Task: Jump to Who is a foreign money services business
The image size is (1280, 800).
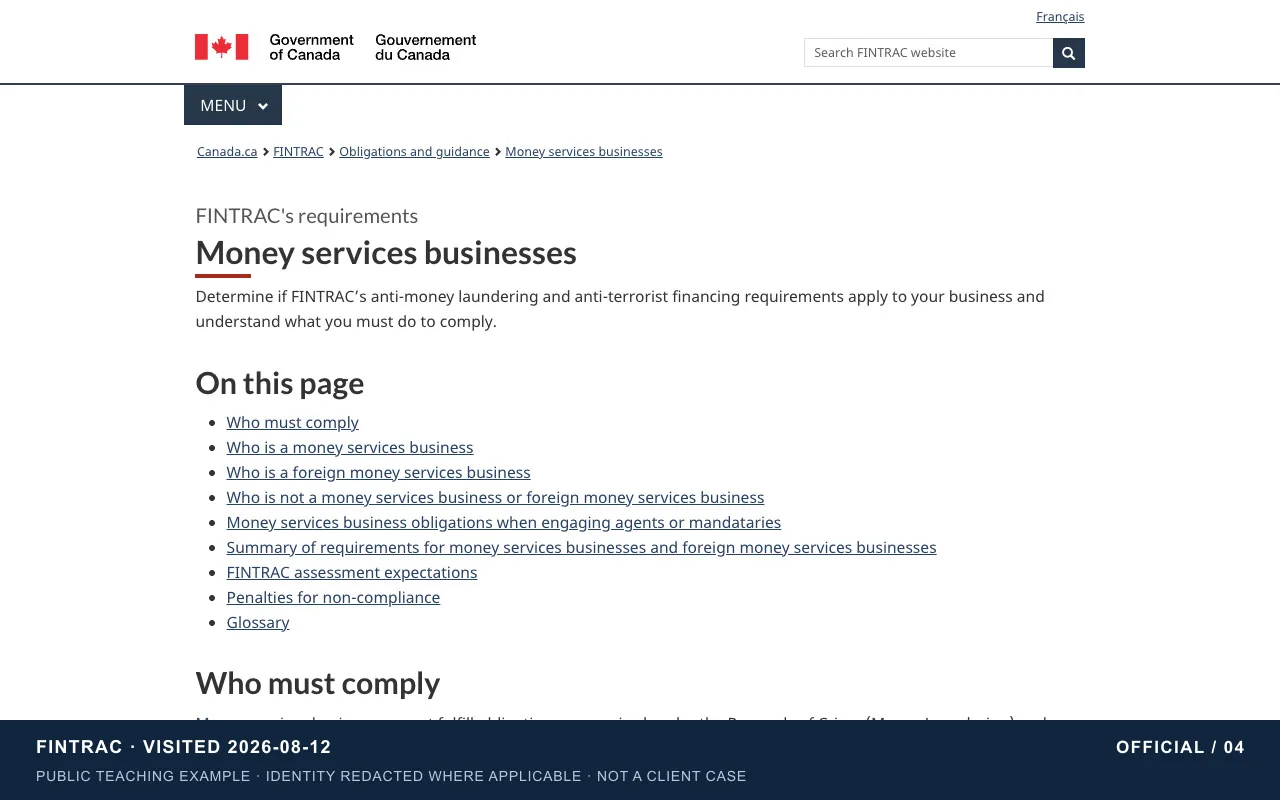Action: click(378, 473)
